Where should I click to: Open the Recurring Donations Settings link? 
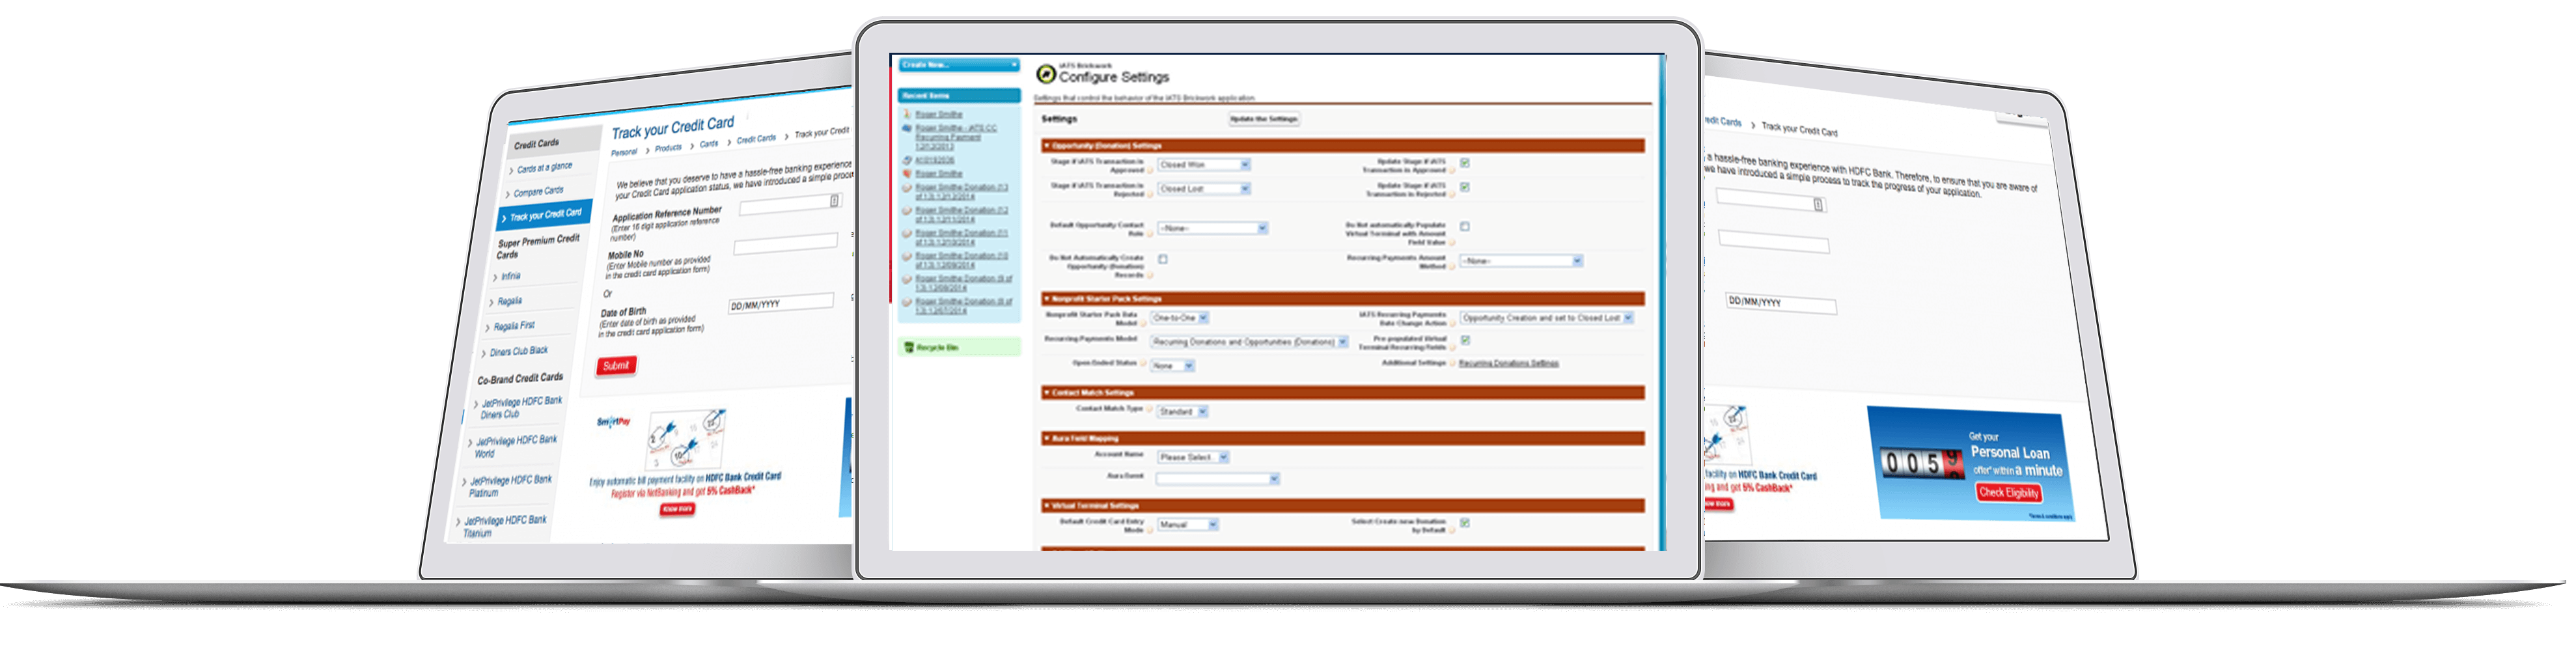click(1508, 363)
